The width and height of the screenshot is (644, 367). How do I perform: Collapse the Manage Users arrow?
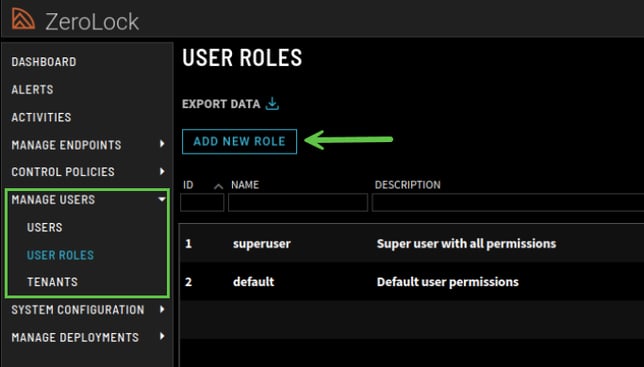pos(162,200)
